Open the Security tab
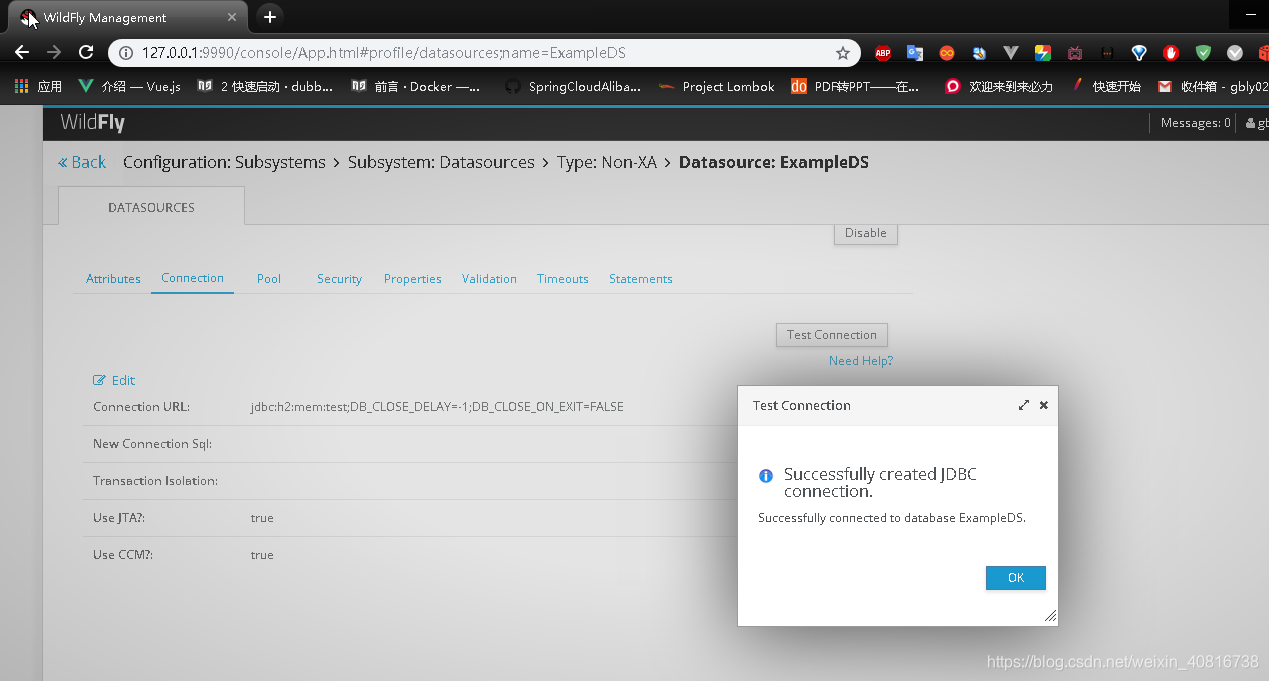This screenshot has width=1269, height=681. pyautogui.click(x=339, y=279)
